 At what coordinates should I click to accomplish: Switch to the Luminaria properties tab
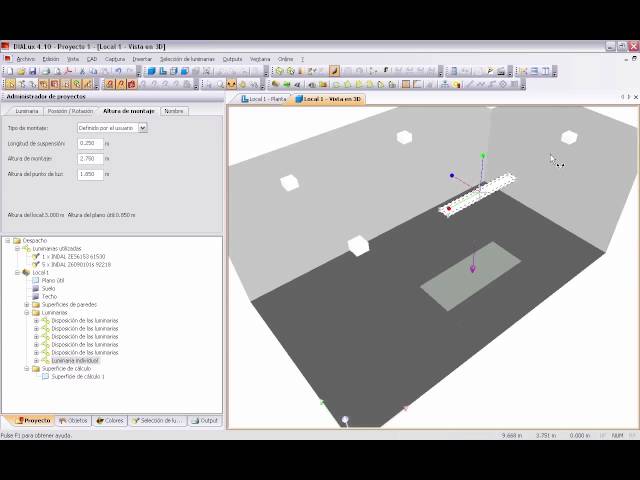pyautogui.click(x=27, y=111)
